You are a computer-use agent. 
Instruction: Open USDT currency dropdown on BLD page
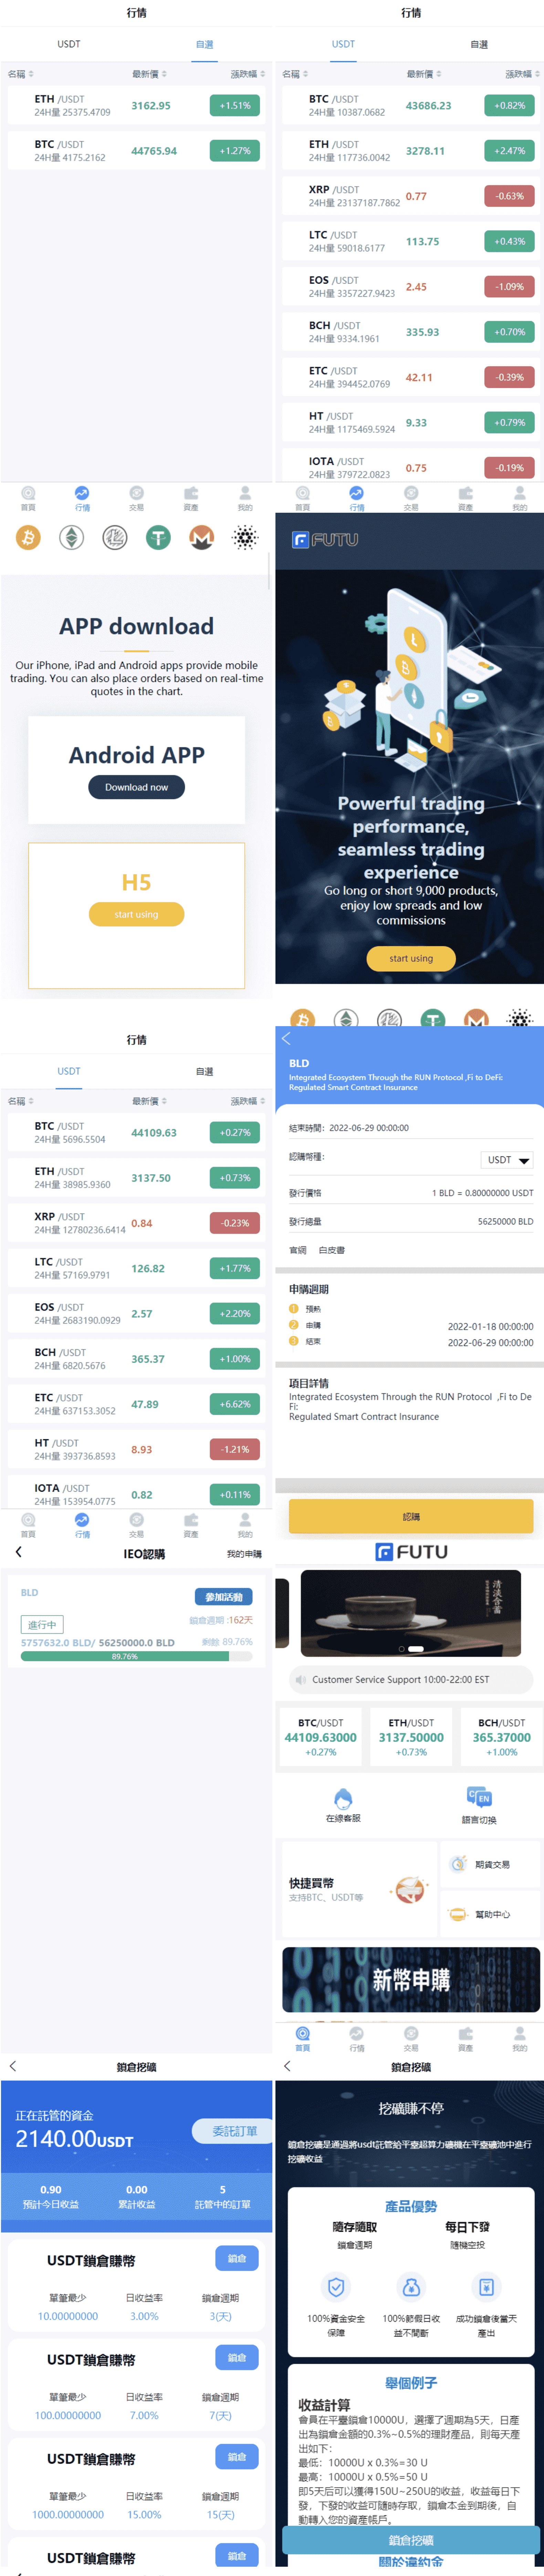[507, 1160]
